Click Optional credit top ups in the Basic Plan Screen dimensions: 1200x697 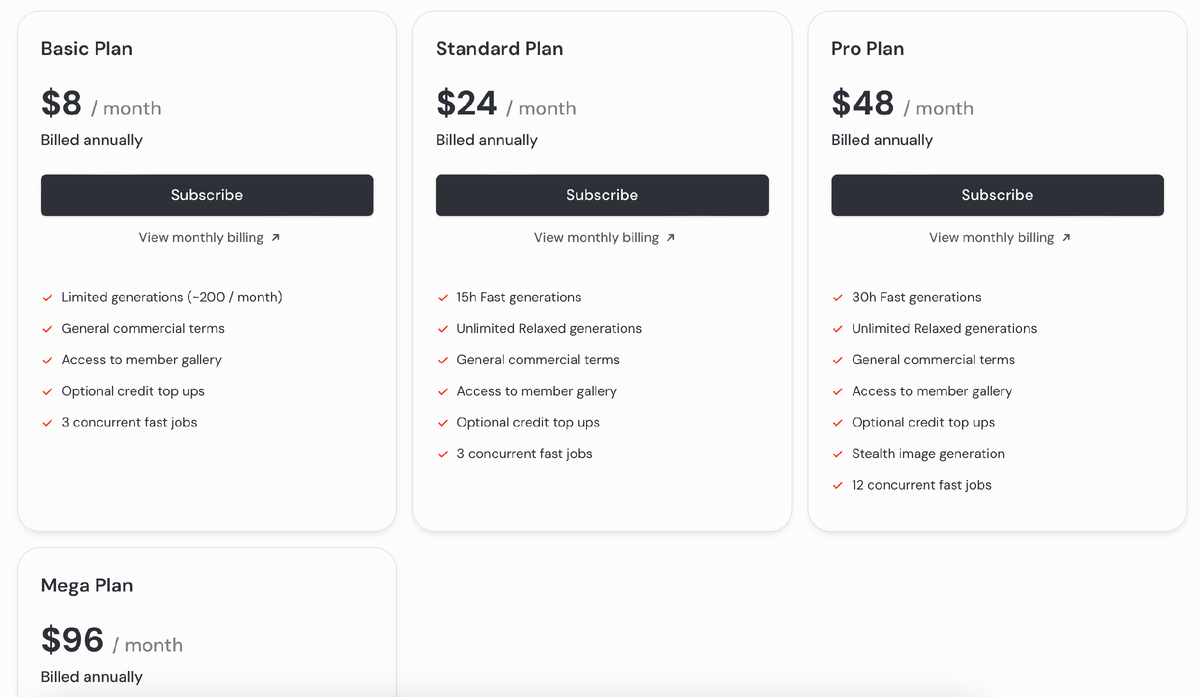[x=133, y=391]
